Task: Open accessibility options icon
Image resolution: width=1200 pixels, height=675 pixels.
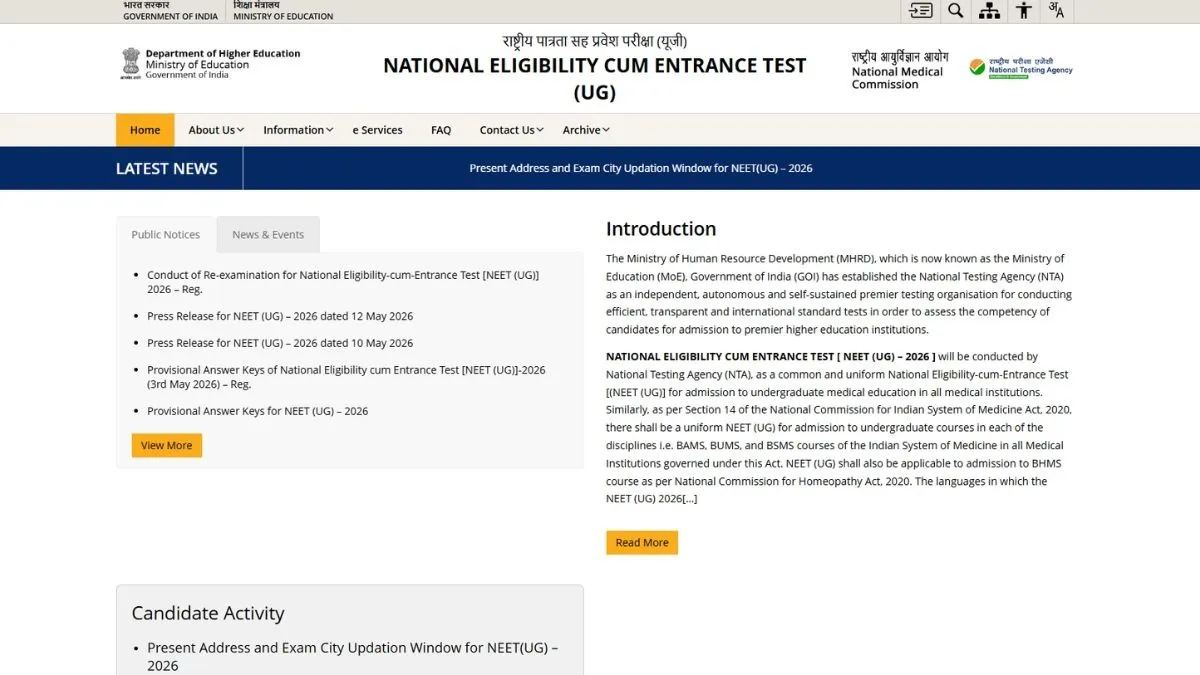Action: [x=1023, y=10]
